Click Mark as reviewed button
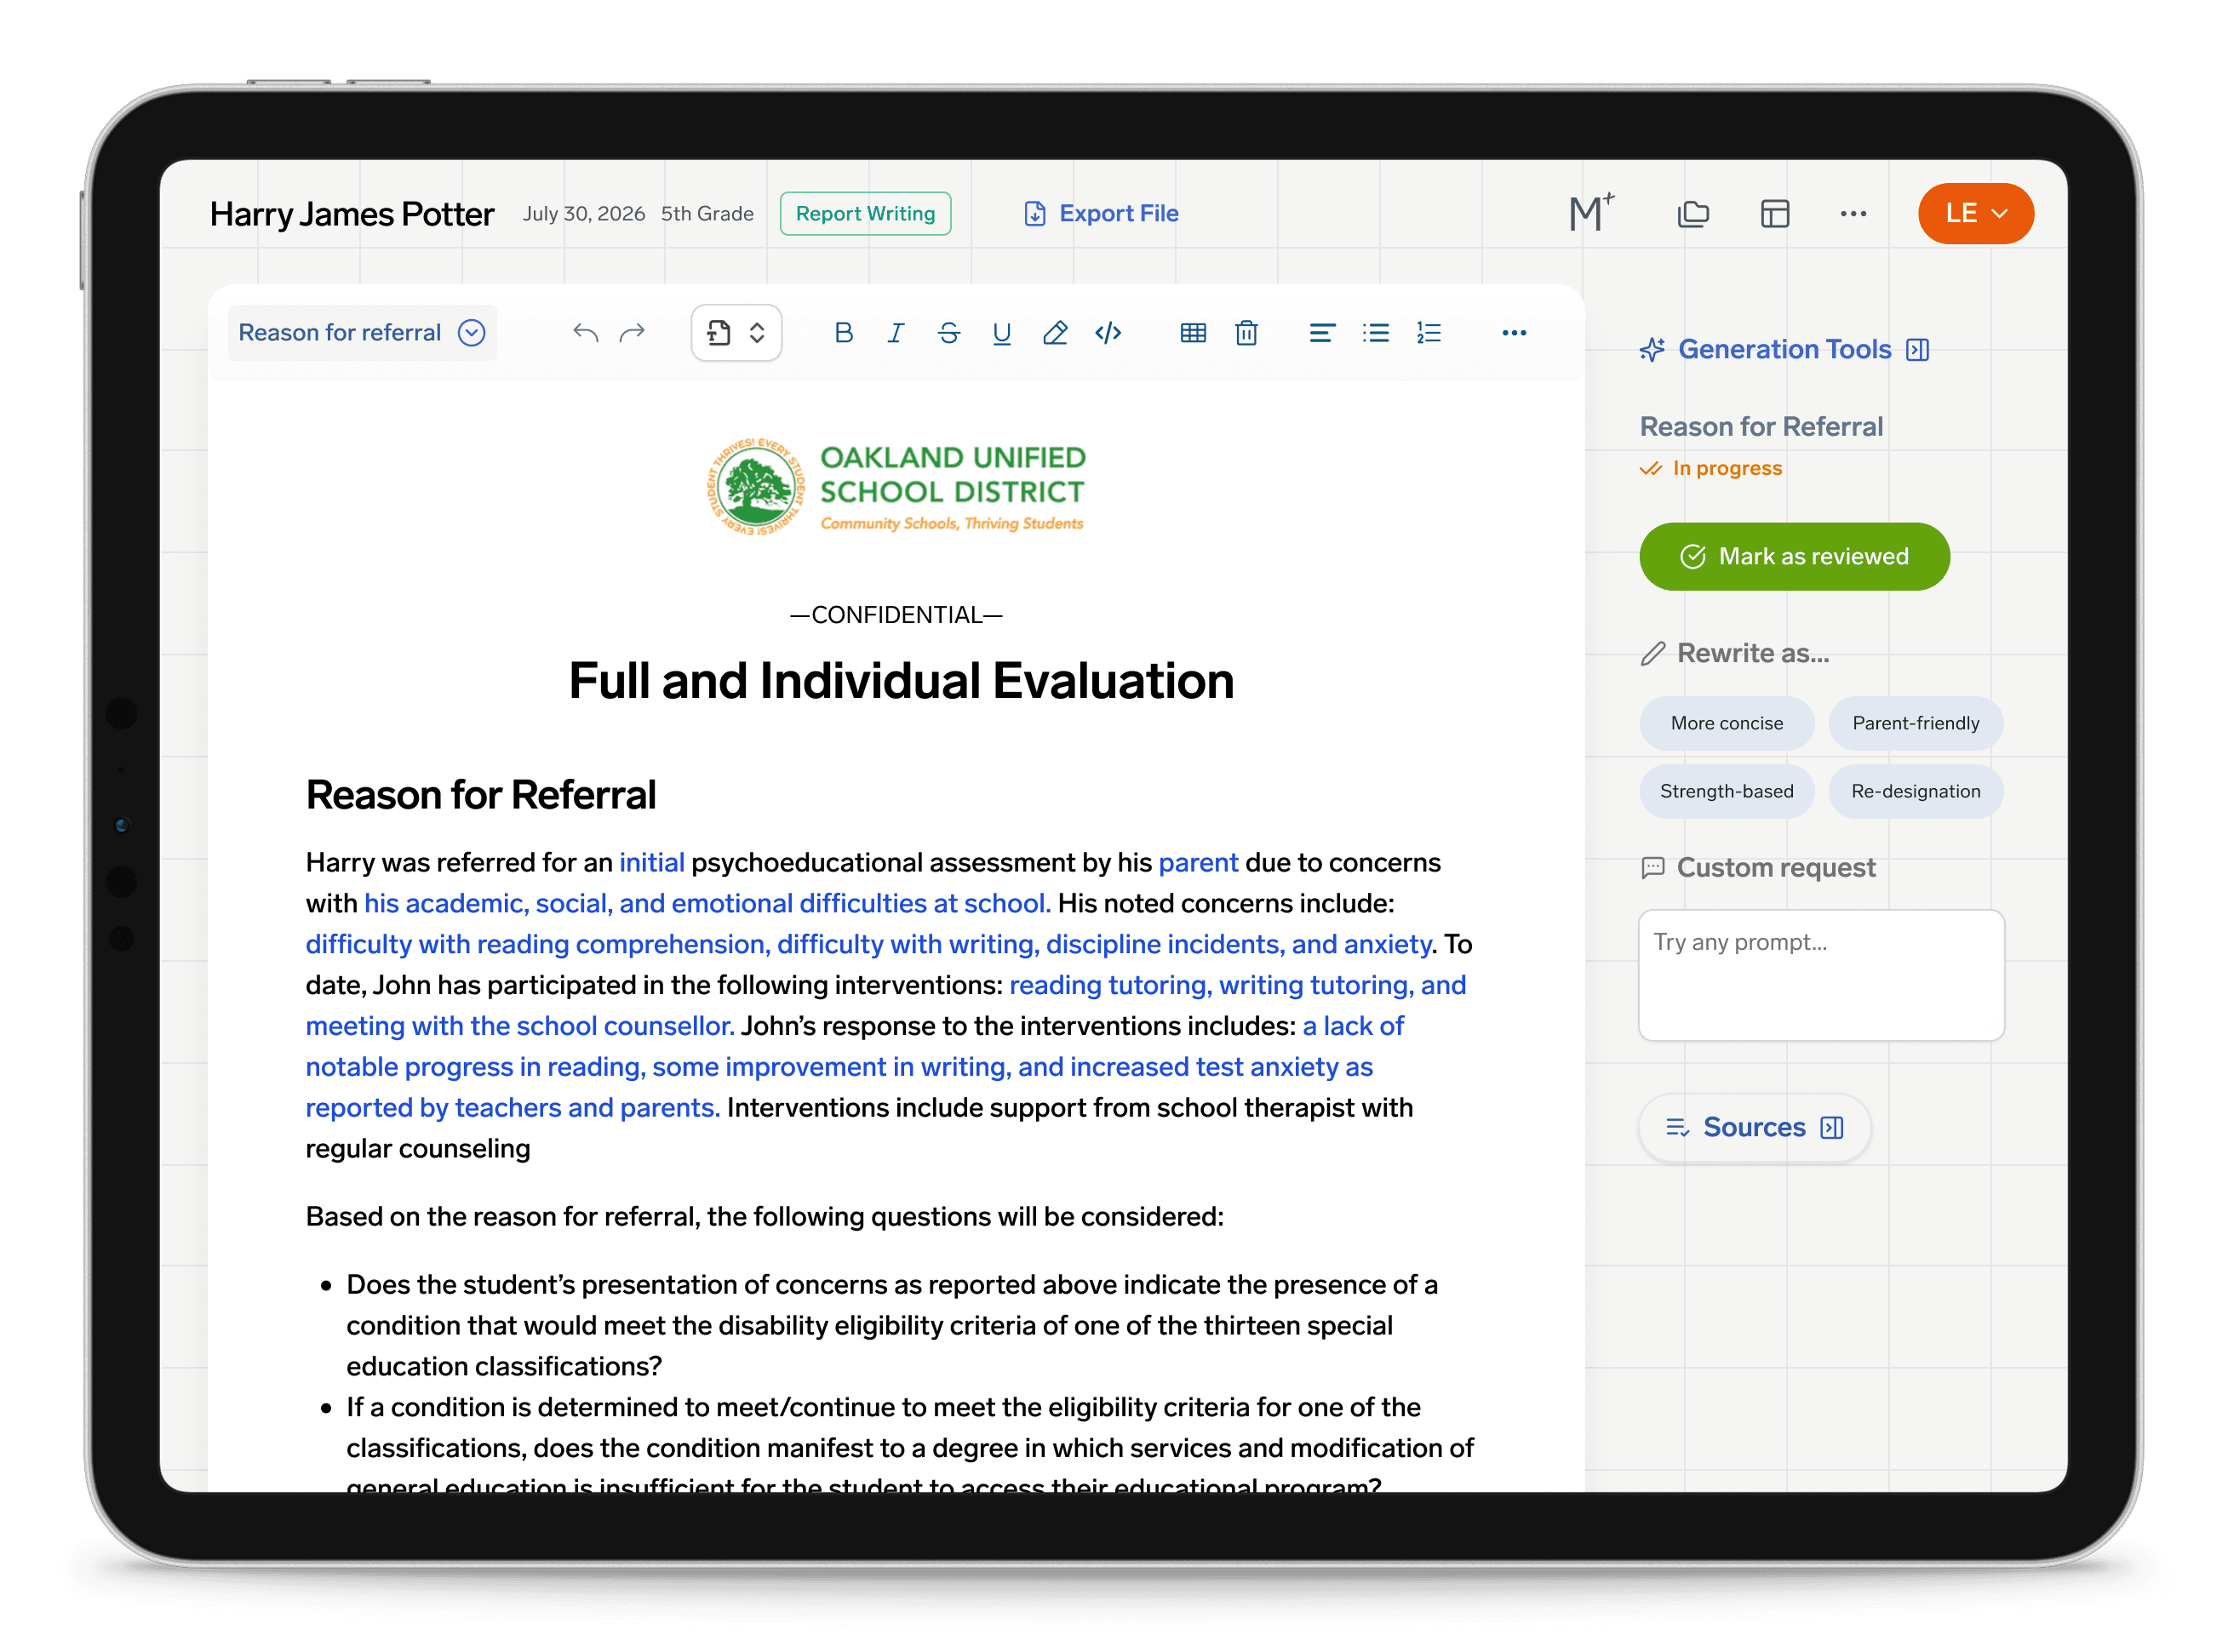This screenshot has height=1652, width=2228. (x=1794, y=556)
